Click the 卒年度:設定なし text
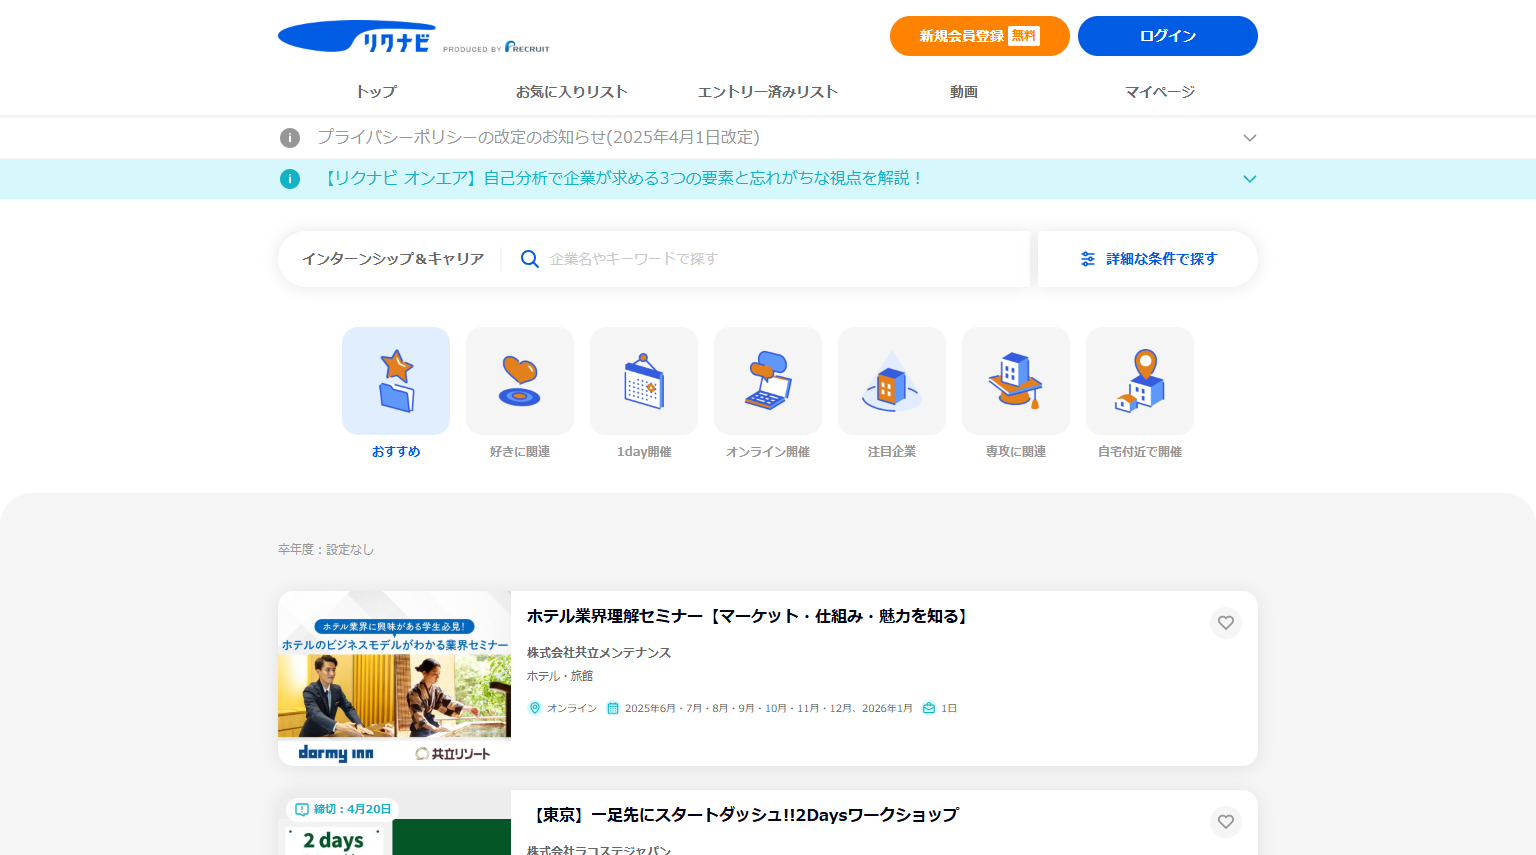1536x855 pixels. click(326, 550)
